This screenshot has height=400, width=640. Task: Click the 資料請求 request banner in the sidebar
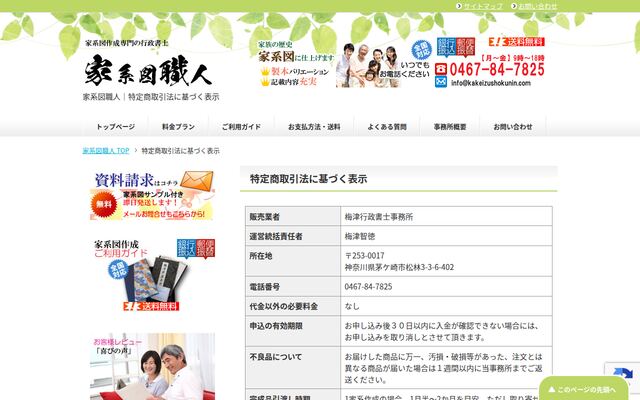pos(152,196)
